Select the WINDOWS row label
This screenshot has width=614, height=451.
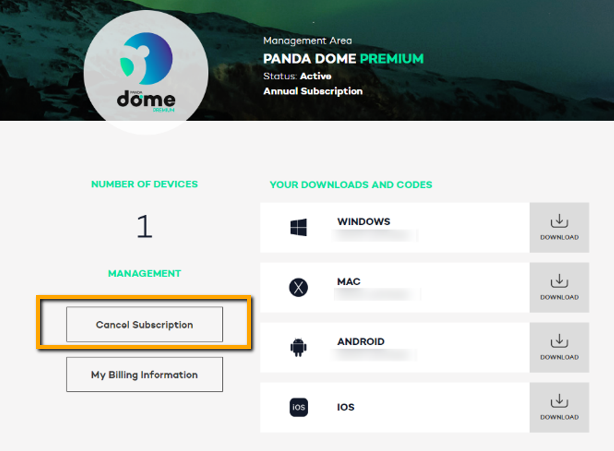click(x=364, y=221)
